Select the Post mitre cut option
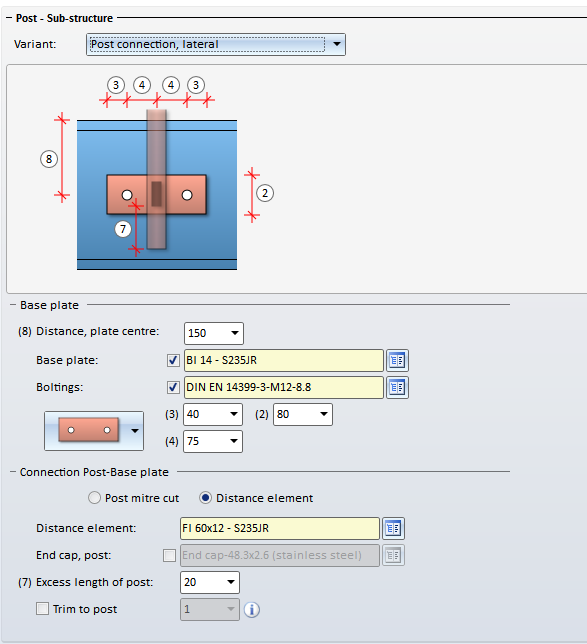The height and width of the screenshot is (644, 587). pyautogui.click(x=94, y=498)
